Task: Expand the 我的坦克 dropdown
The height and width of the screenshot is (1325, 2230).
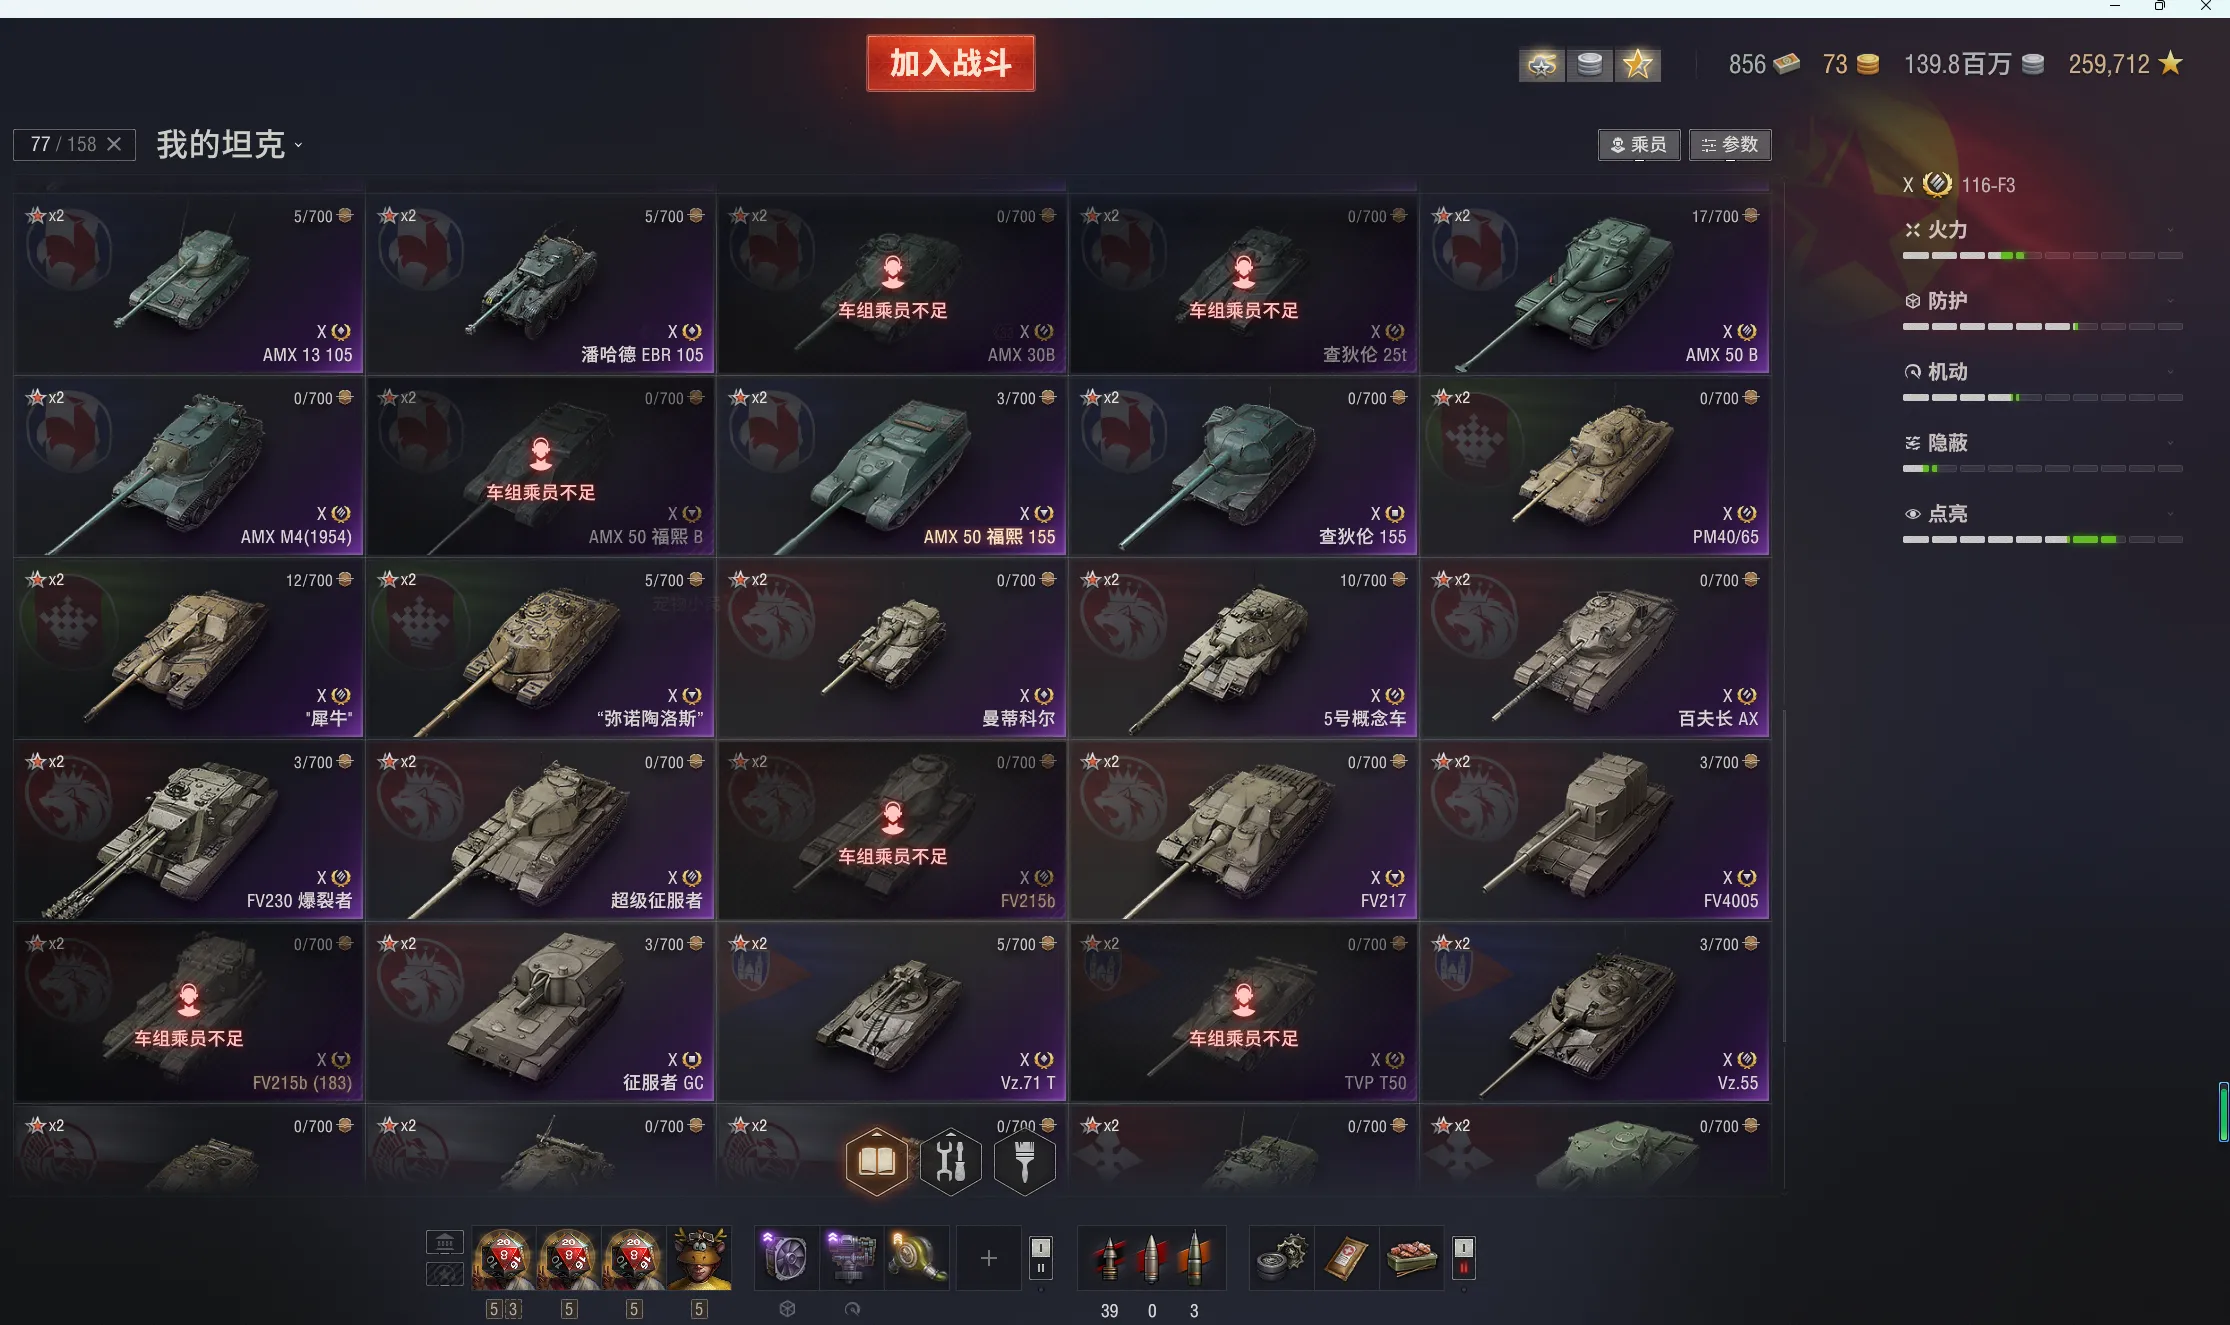Action: (x=229, y=145)
